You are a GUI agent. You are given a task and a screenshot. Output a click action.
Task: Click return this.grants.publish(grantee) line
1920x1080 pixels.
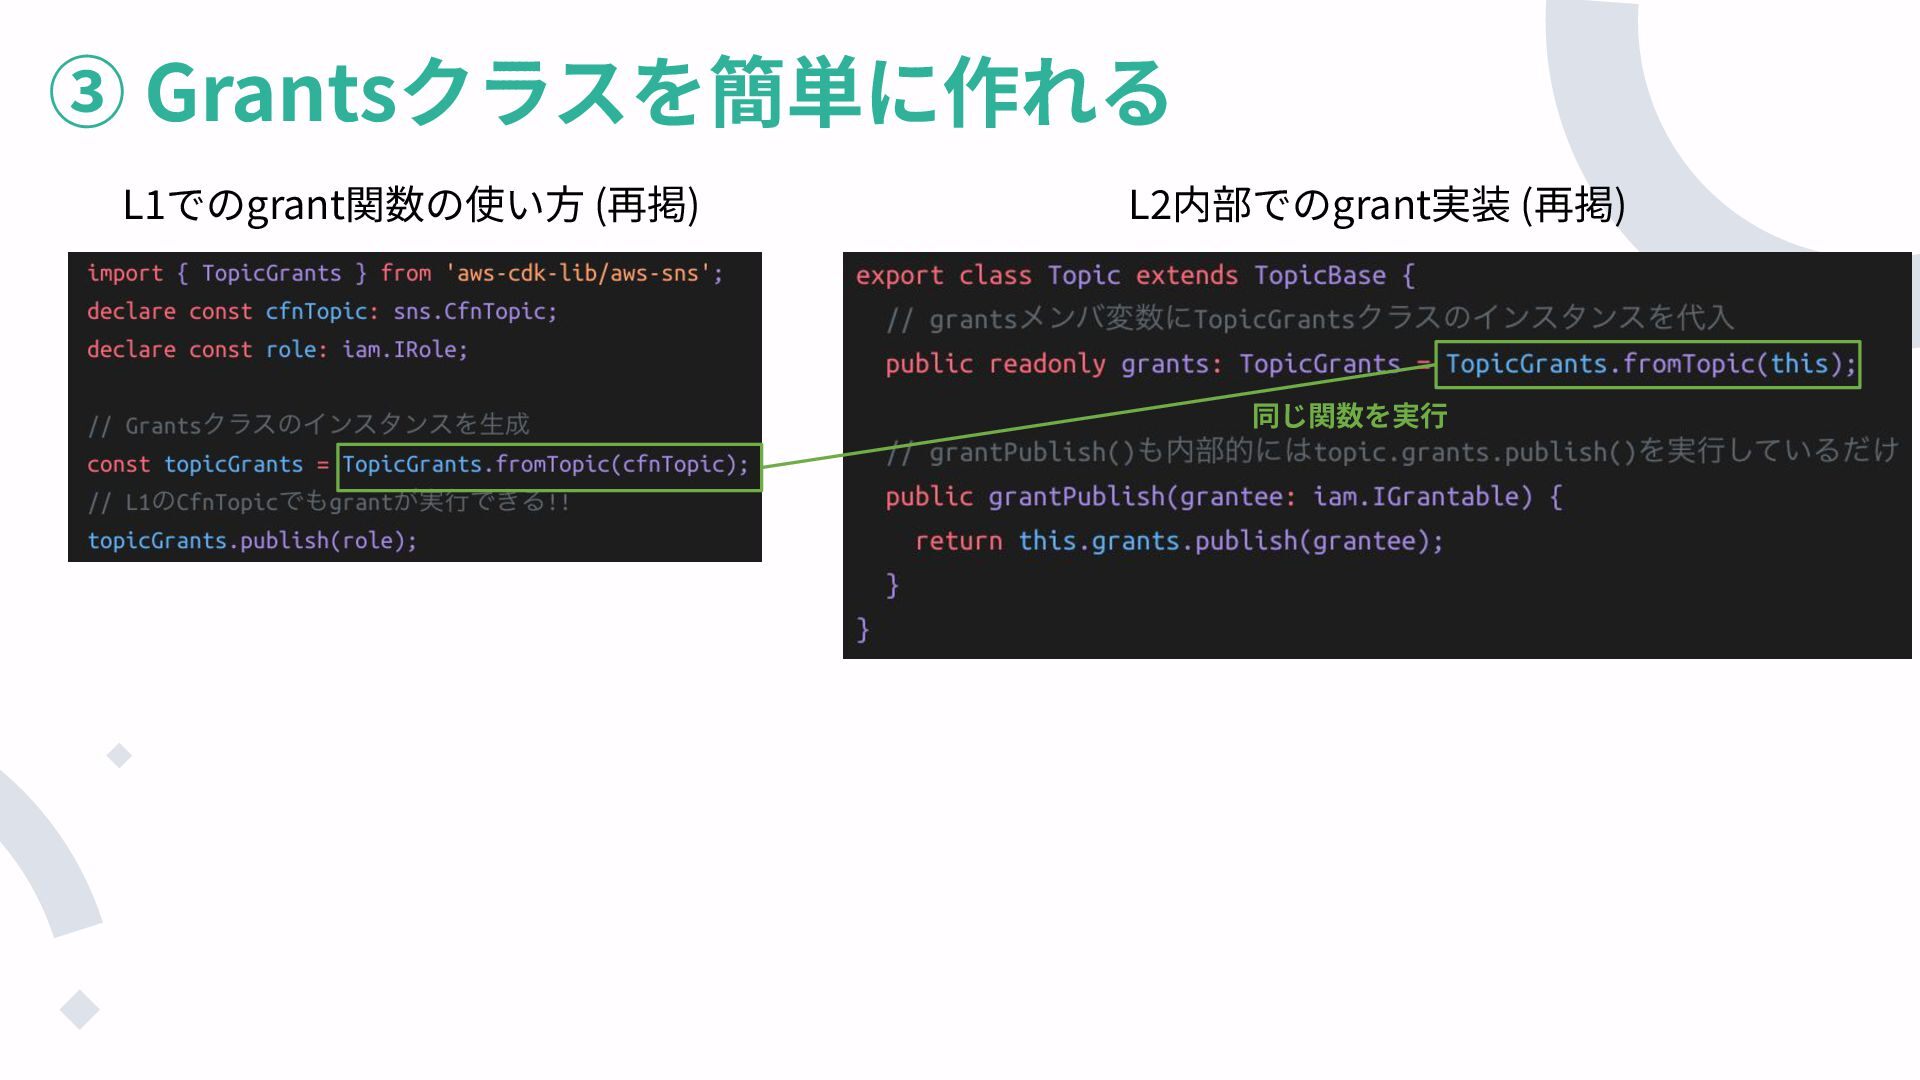point(1179,542)
